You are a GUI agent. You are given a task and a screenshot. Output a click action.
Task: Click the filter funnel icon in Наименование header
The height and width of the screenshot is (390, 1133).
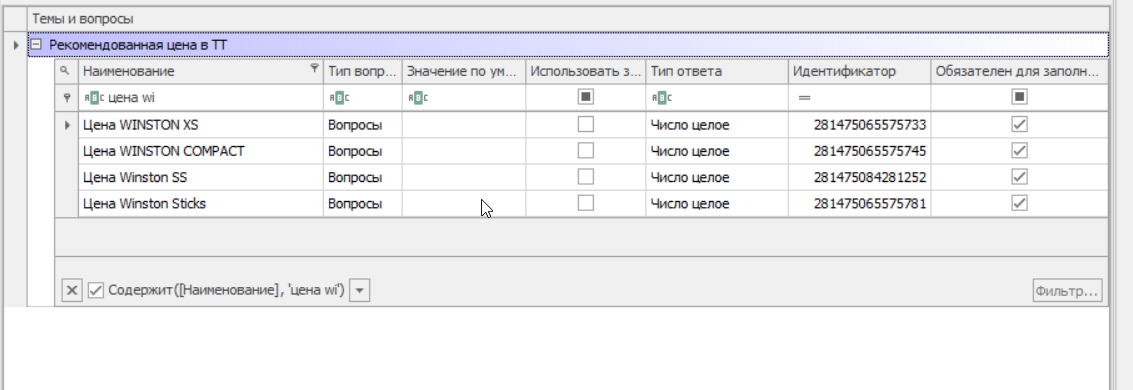pos(314,70)
